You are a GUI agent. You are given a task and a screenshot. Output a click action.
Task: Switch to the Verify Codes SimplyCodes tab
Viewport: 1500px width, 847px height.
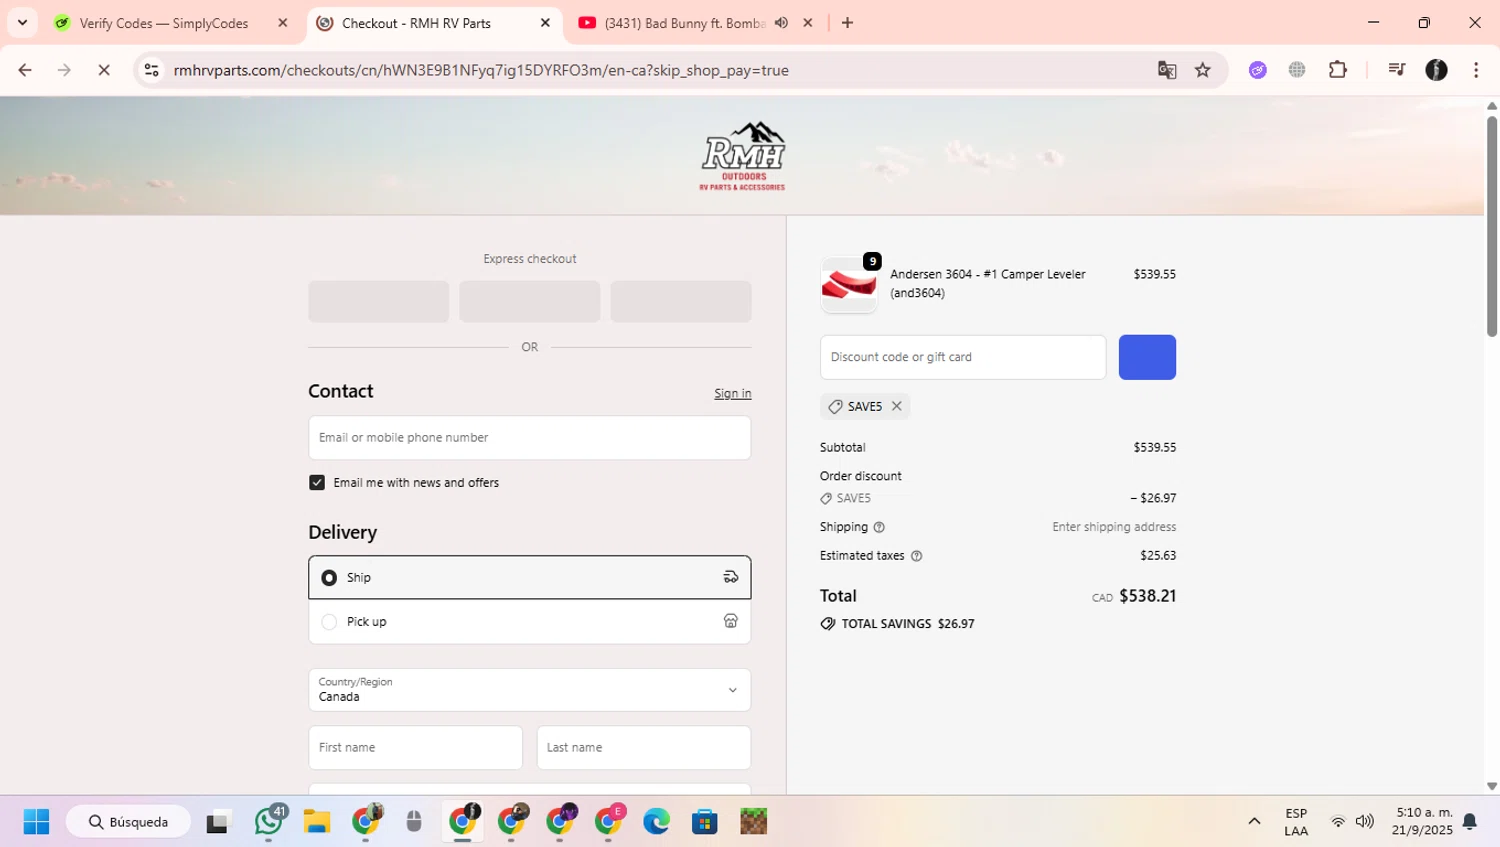point(164,23)
